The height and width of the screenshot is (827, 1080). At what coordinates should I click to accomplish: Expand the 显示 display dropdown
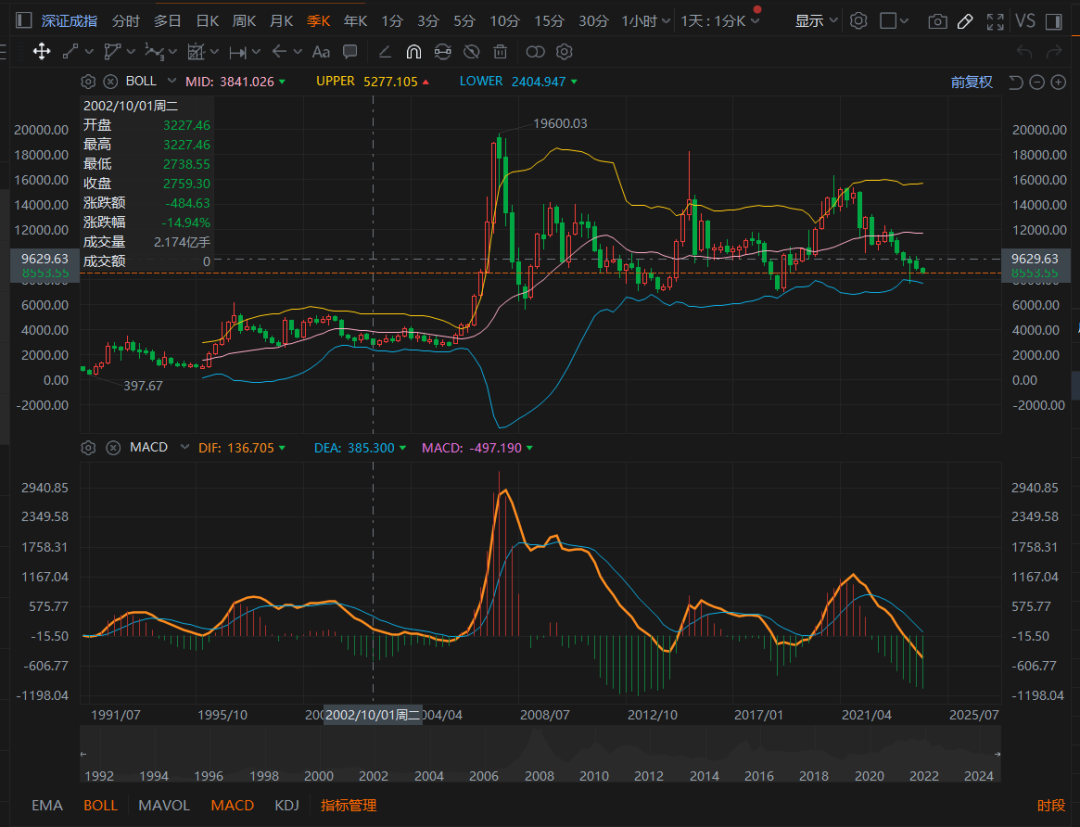click(817, 21)
